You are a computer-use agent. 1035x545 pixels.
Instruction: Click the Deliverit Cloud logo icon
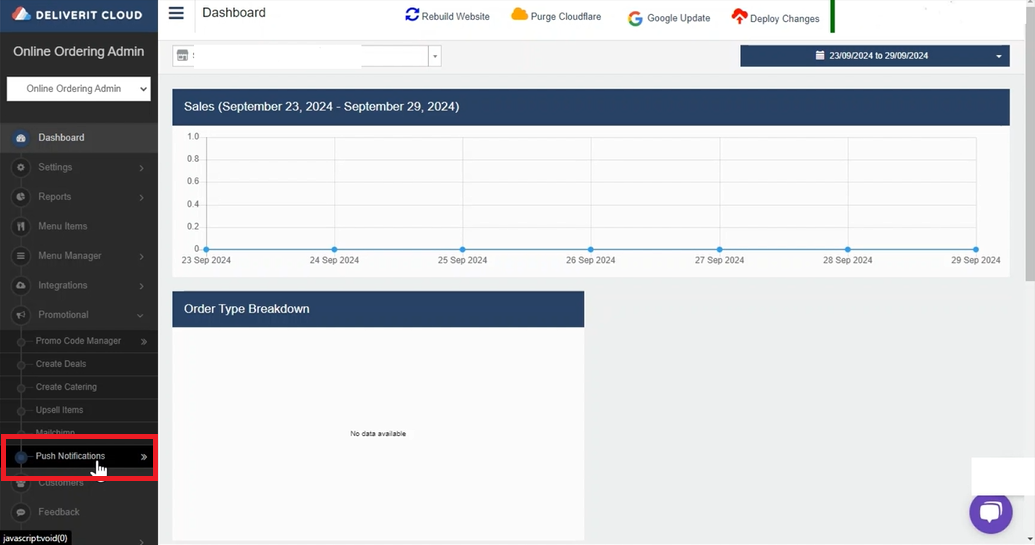[x=21, y=14]
